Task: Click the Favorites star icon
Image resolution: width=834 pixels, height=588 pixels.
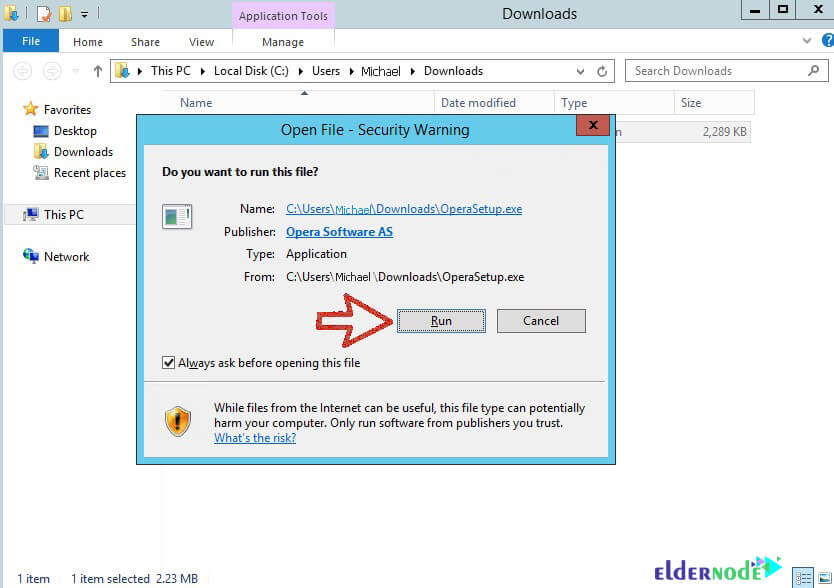Action: [x=30, y=109]
